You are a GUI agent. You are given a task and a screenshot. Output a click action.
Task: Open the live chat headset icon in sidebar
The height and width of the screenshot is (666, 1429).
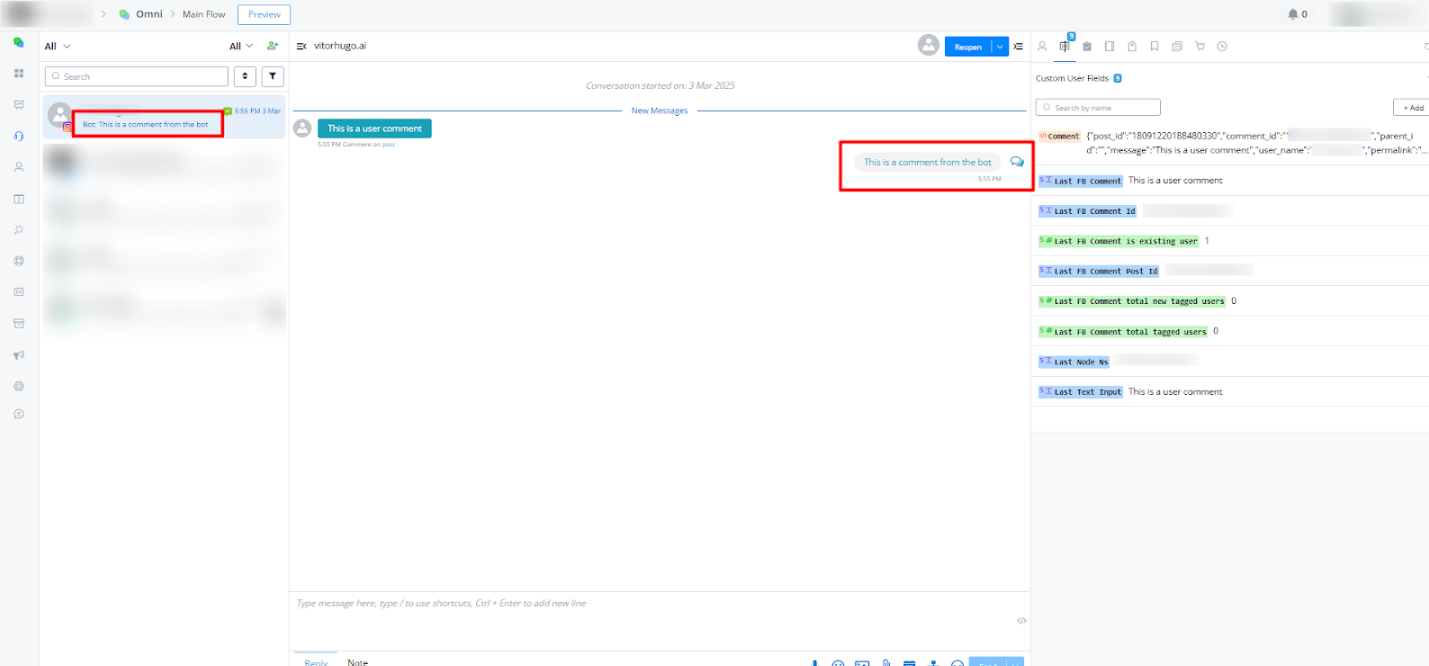tap(18, 136)
